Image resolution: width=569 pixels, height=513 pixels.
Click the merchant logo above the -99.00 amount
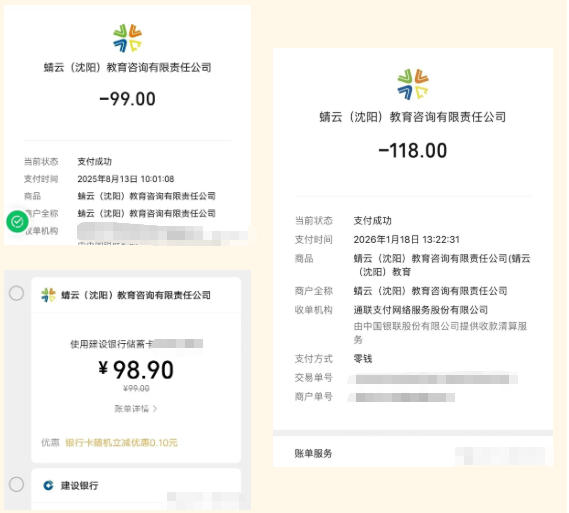[x=127, y=38]
